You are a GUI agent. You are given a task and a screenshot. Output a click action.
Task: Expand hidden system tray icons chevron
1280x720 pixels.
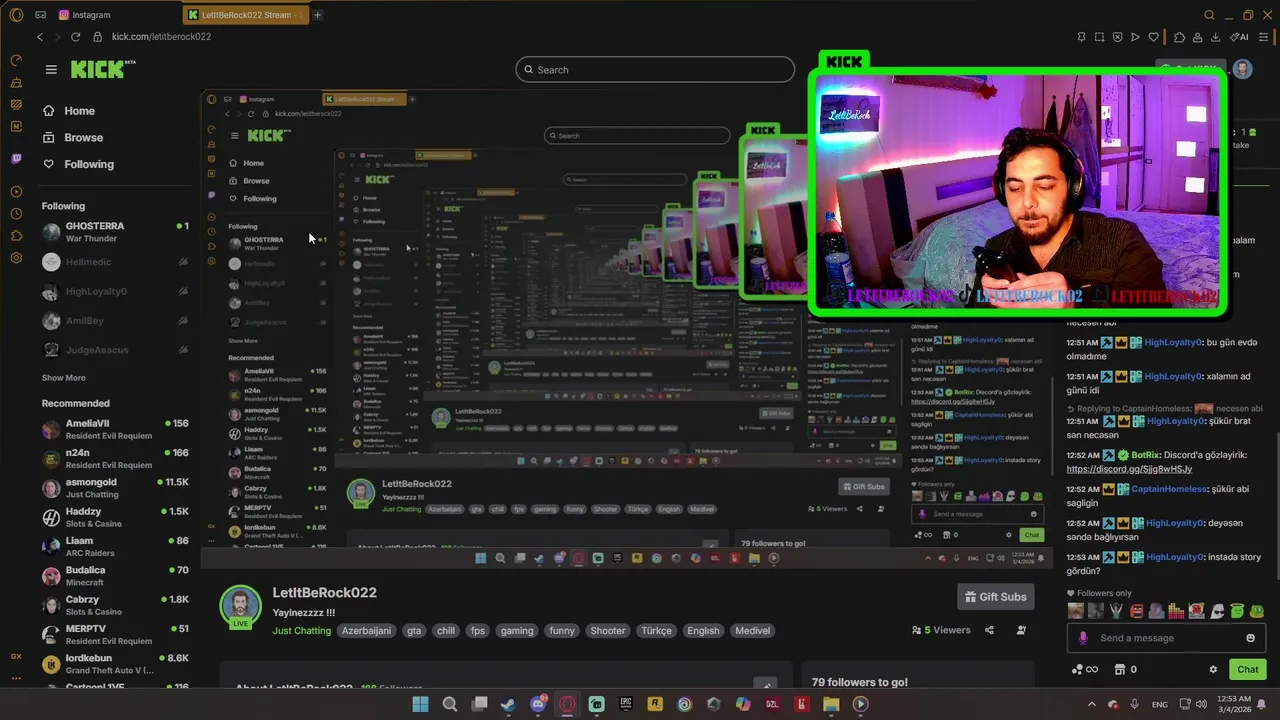tap(1094, 704)
